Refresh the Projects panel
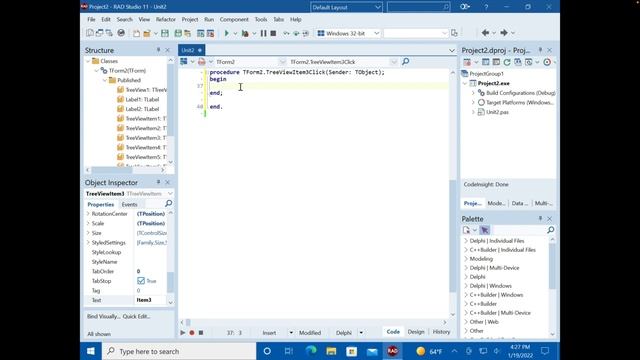 click(x=507, y=62)
